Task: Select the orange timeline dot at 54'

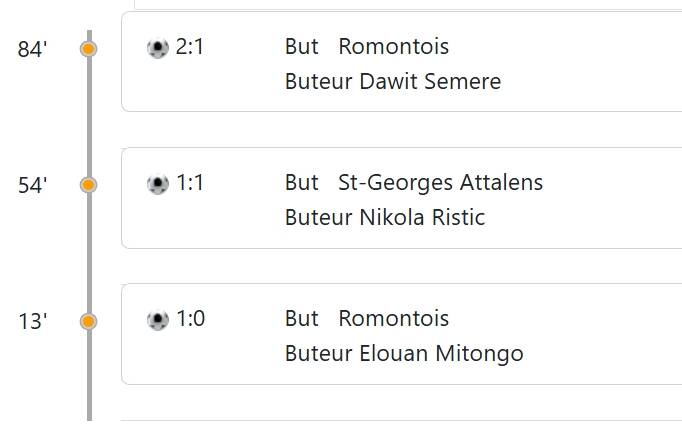Action: pos(89,185)
